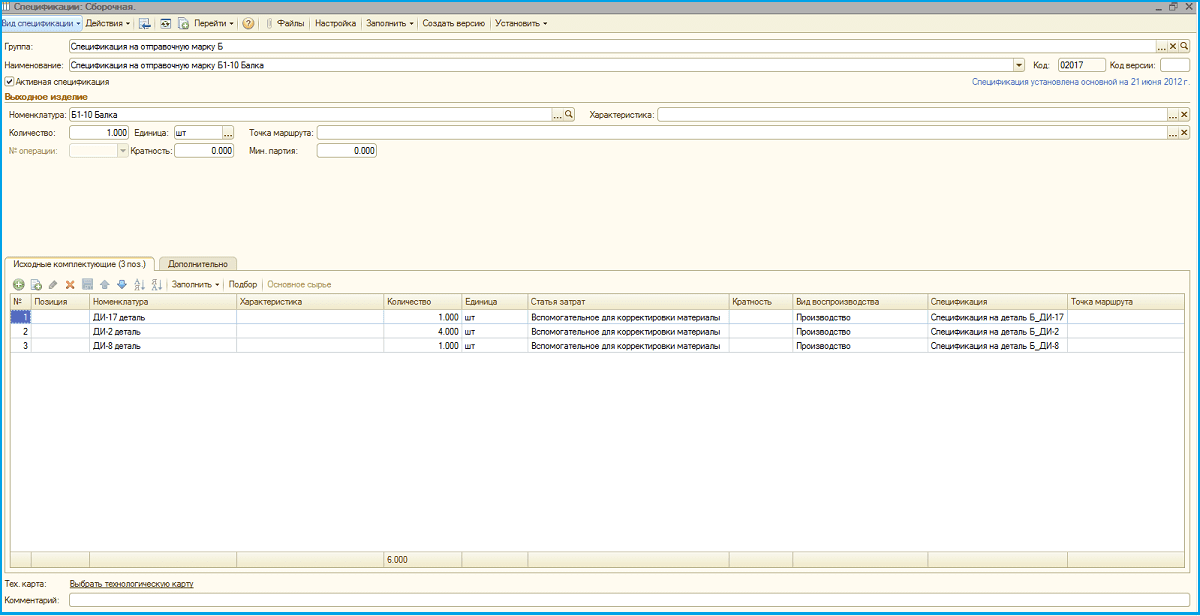Click the sort ascending icon

coord(139,285)
